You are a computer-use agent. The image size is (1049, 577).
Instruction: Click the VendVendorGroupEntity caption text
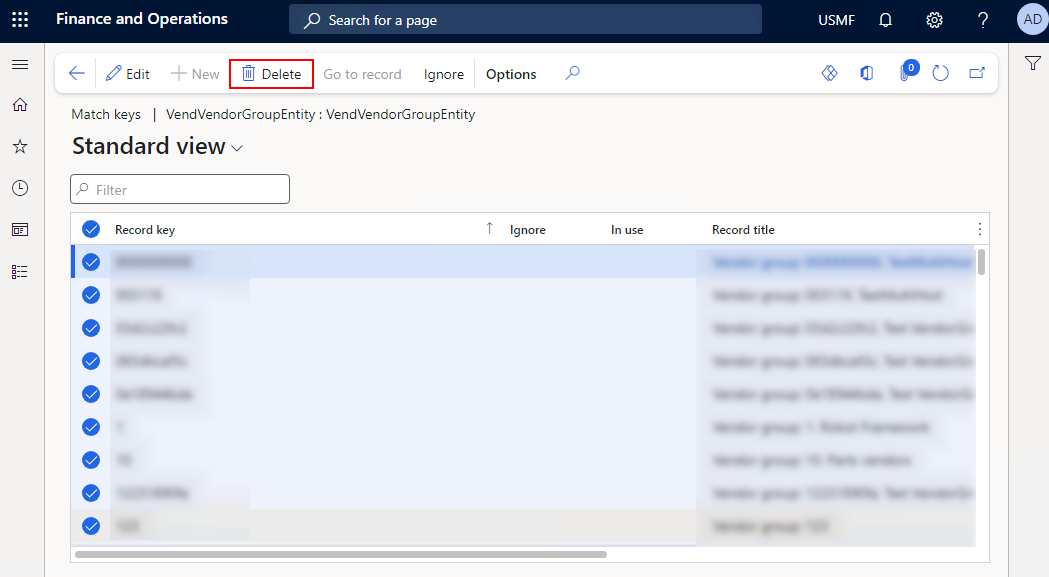(320, 114)
